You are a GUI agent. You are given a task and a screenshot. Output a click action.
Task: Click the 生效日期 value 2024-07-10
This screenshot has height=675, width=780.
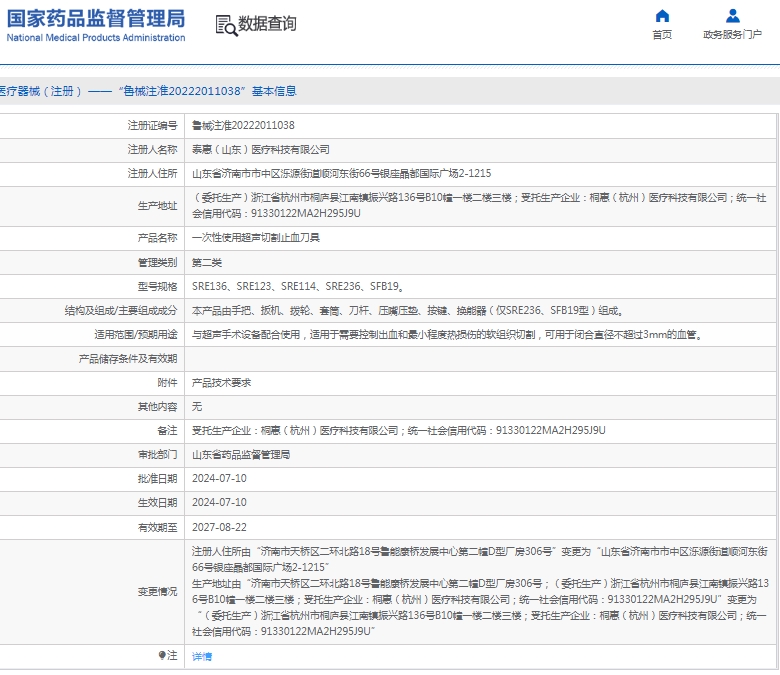point(219,502)
